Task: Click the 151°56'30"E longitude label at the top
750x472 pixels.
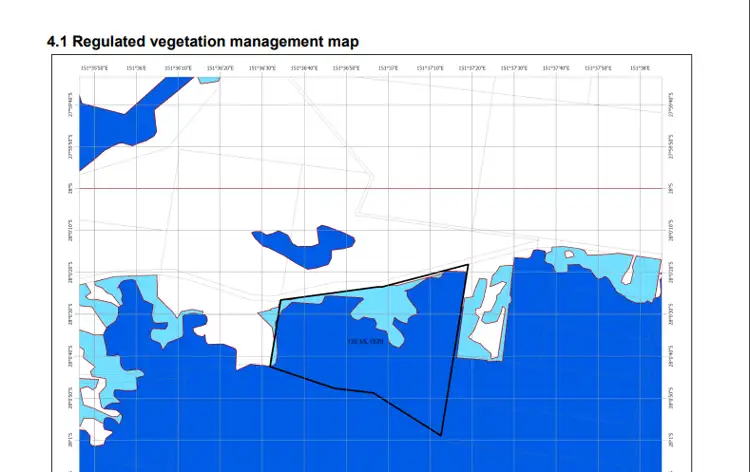Action: 261,69
